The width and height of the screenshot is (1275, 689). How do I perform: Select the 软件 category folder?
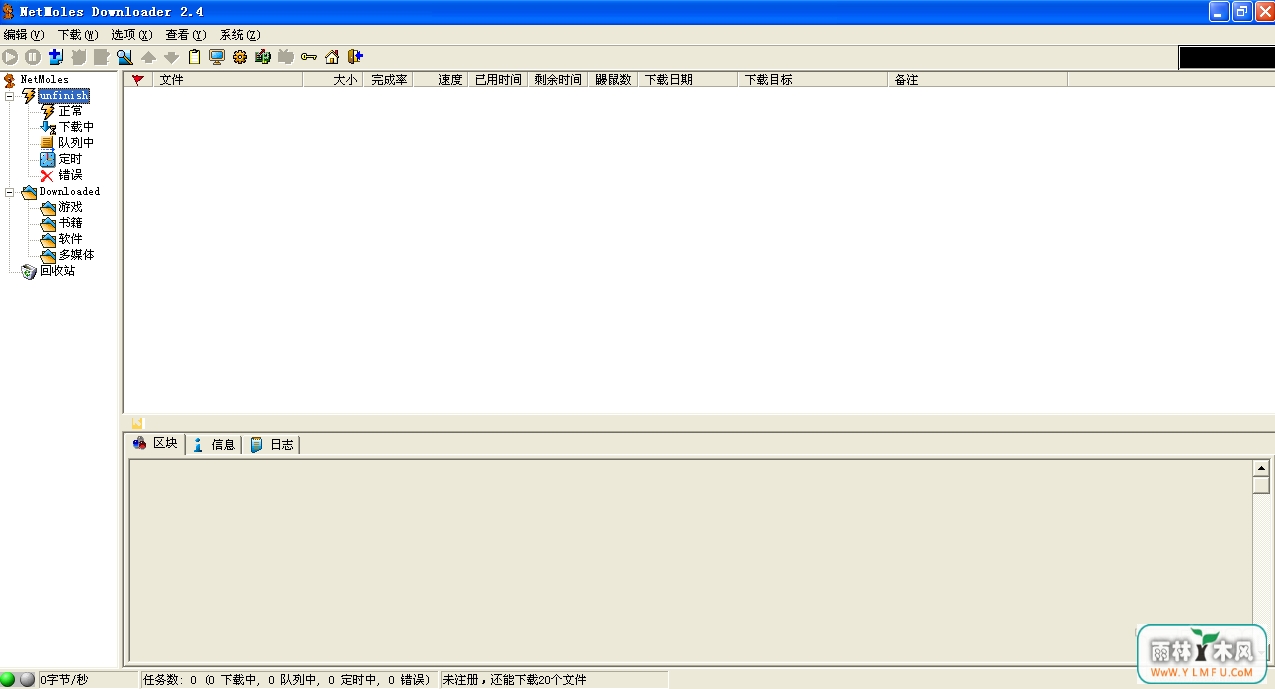tap(70, 239)
